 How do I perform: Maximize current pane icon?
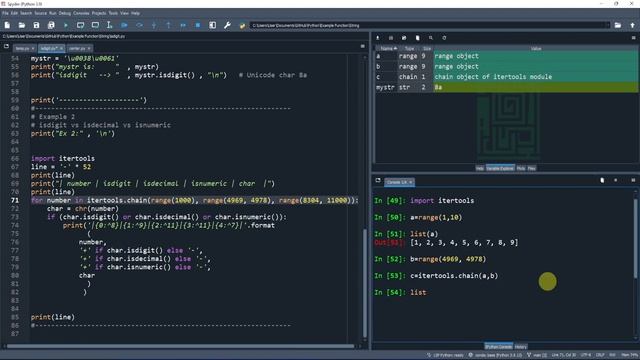213,25
